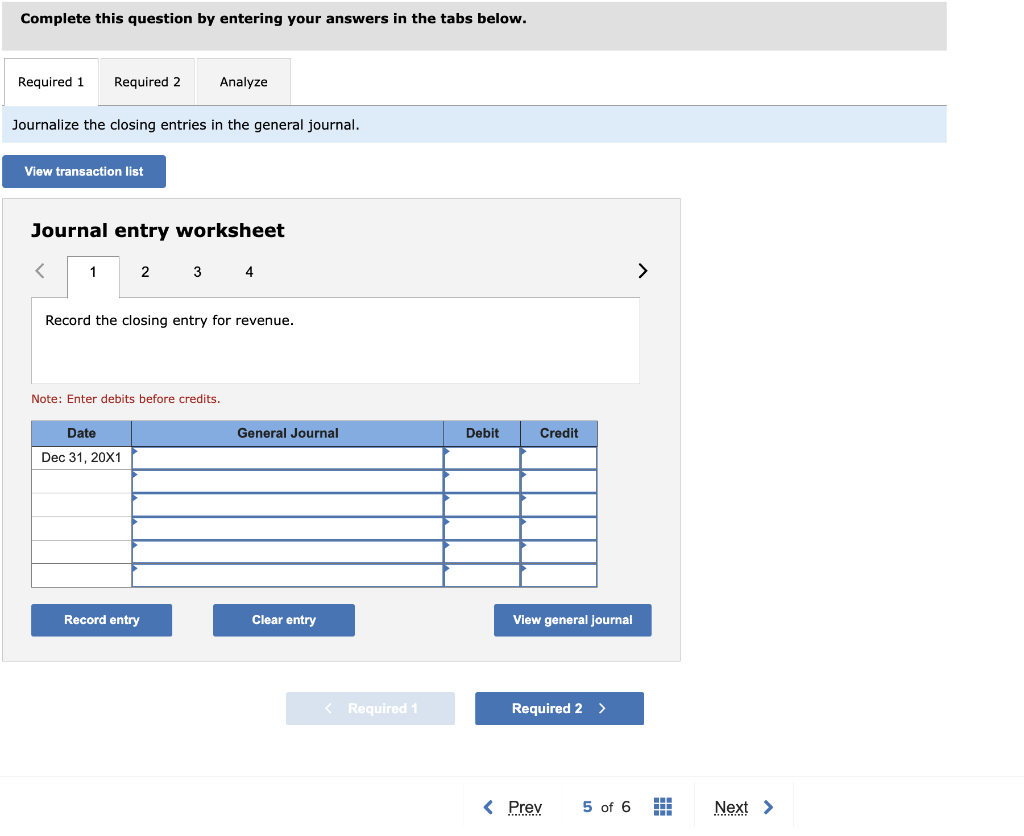The height and width of the screenshot is (836, 1024).
Task: Click Credit field in fifth journal row
Action: pos(559,552)
